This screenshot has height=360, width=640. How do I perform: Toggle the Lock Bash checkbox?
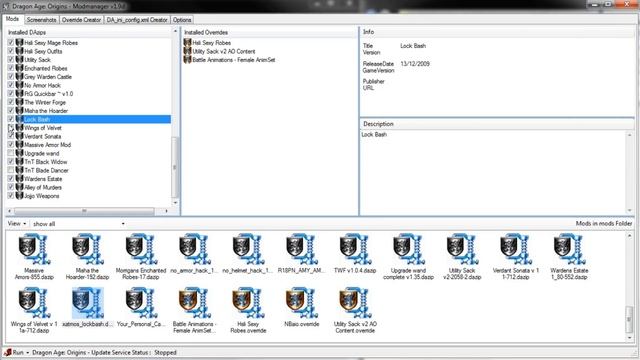11,119
